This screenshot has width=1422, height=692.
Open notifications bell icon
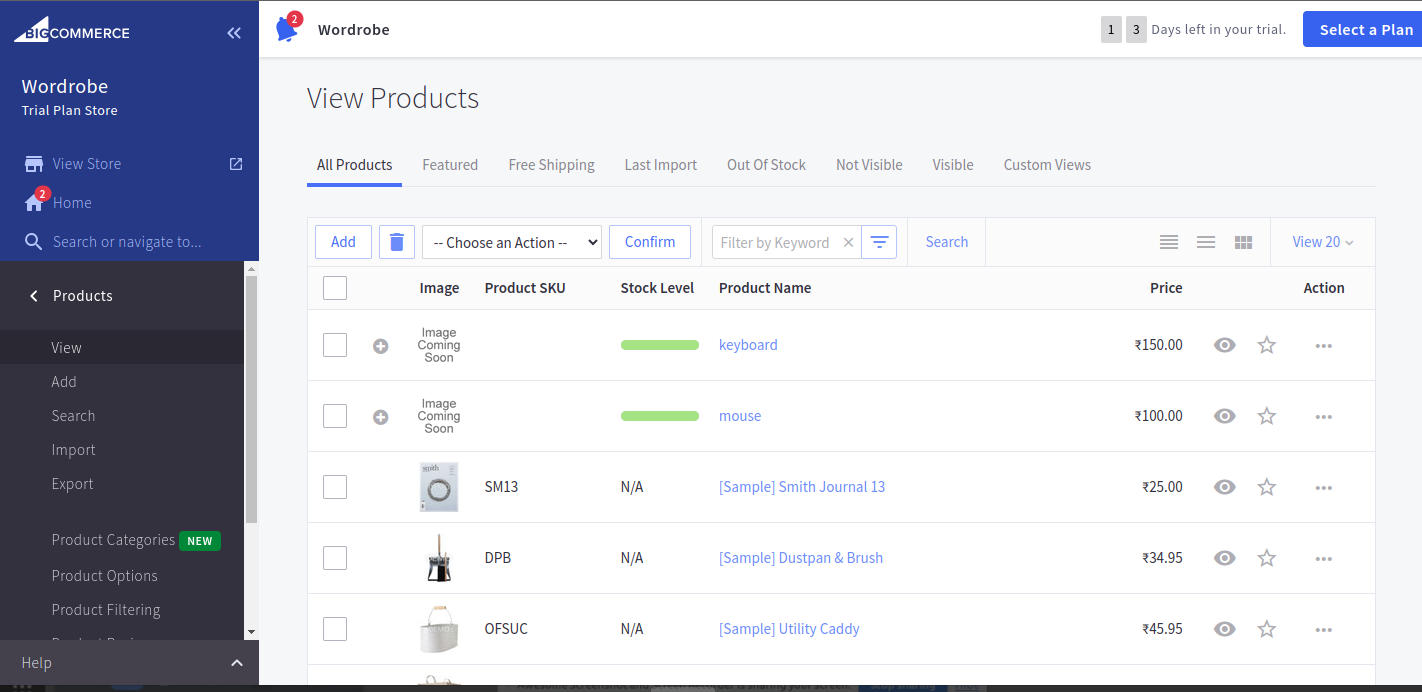(x=287, y=29)
